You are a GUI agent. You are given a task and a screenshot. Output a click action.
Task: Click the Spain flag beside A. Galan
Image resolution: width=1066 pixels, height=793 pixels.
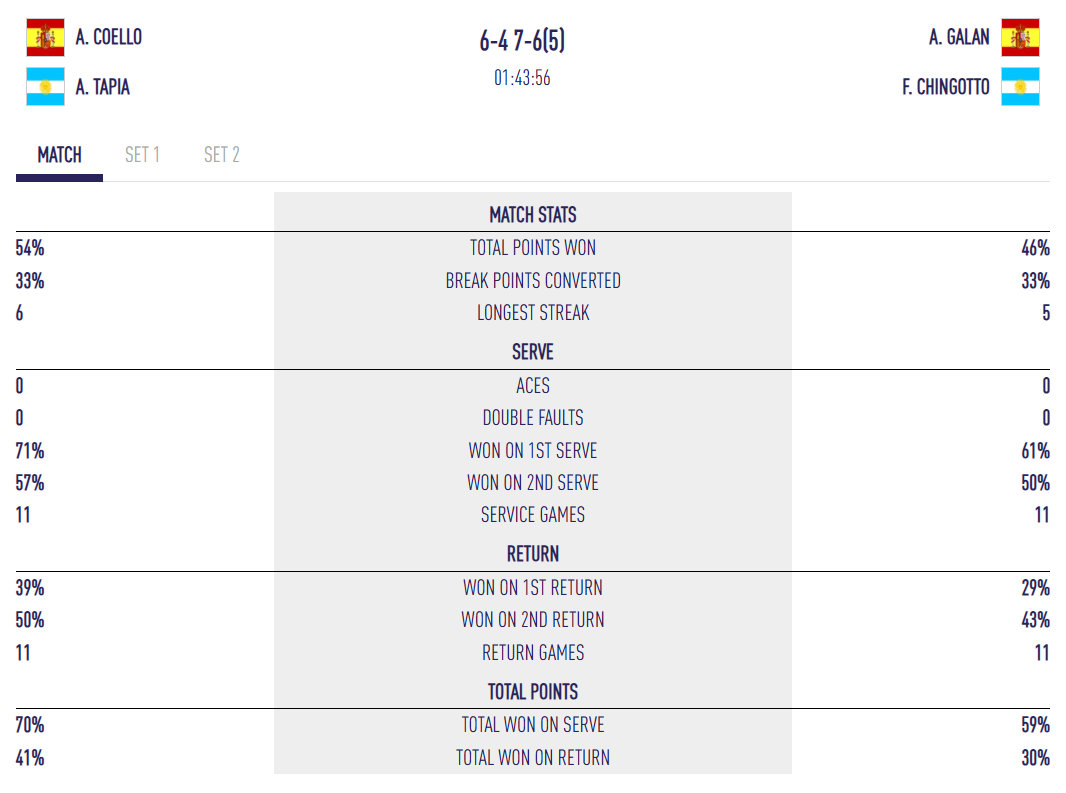(x=1020, y=37)
